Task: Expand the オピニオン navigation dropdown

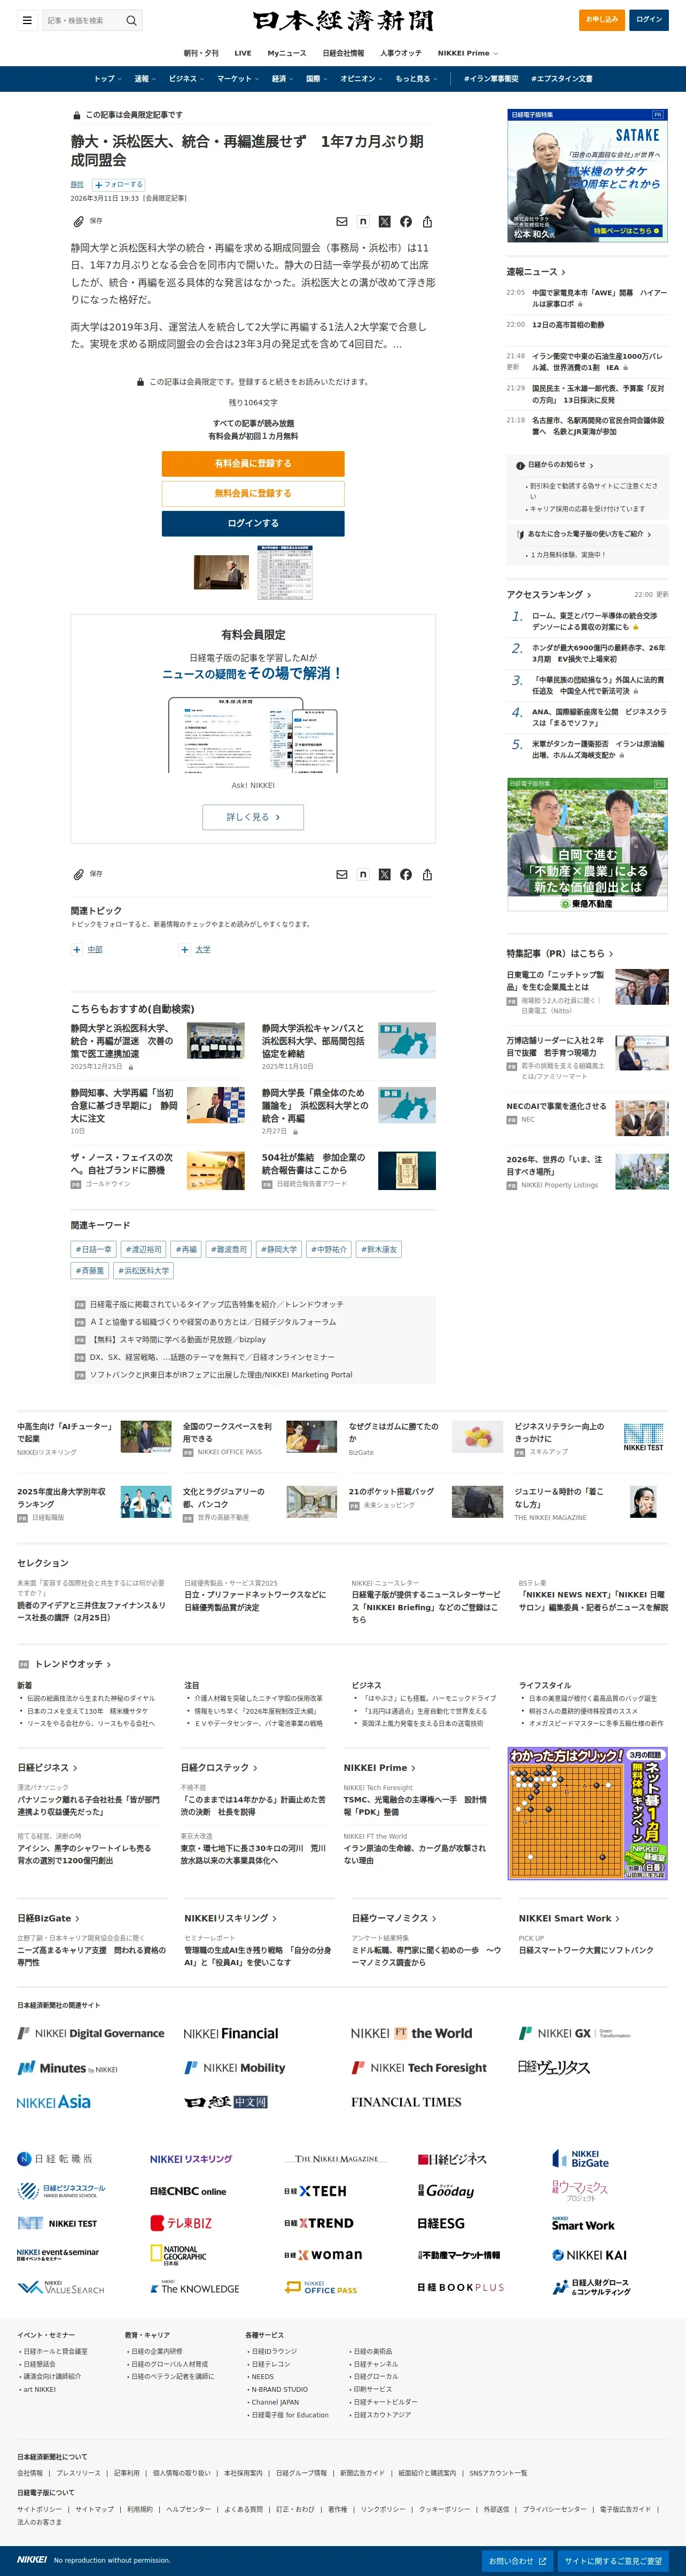Action: point(361,79)
